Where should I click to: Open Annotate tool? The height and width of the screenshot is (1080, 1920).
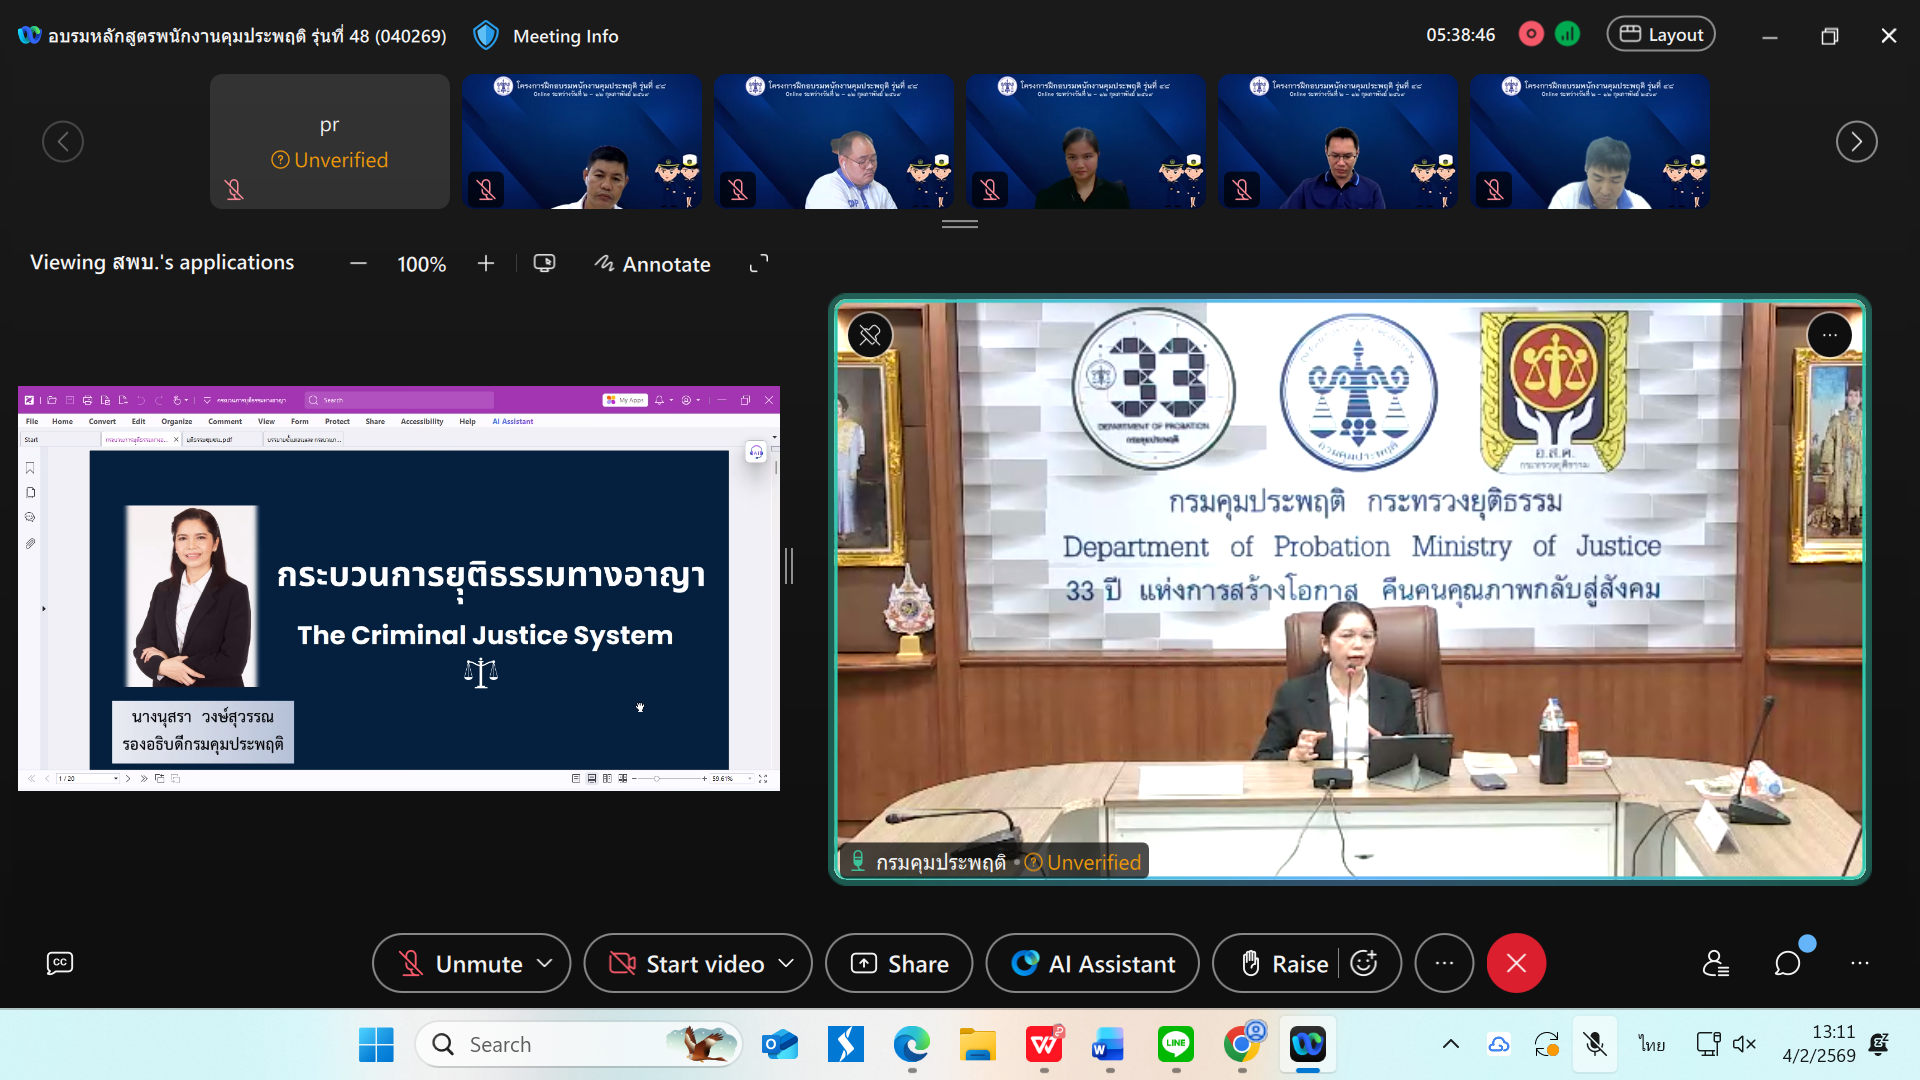tap(653, 264)
